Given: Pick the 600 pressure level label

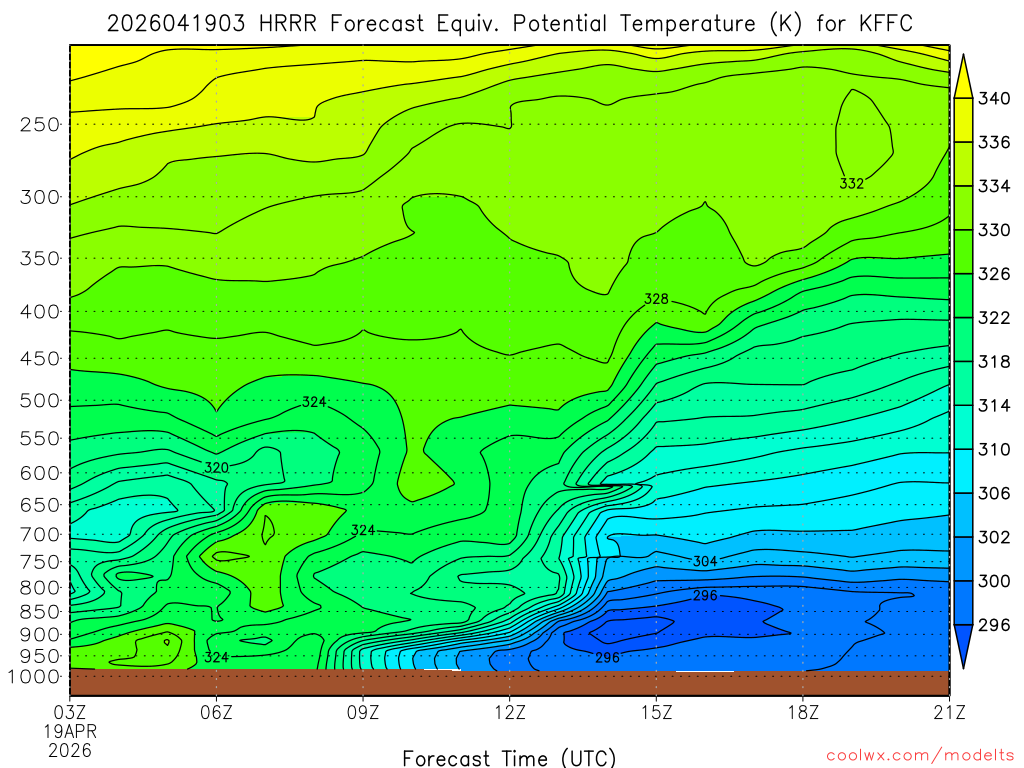Looking at the screenshot, I should pyautogui.click(x=40, y=473).
